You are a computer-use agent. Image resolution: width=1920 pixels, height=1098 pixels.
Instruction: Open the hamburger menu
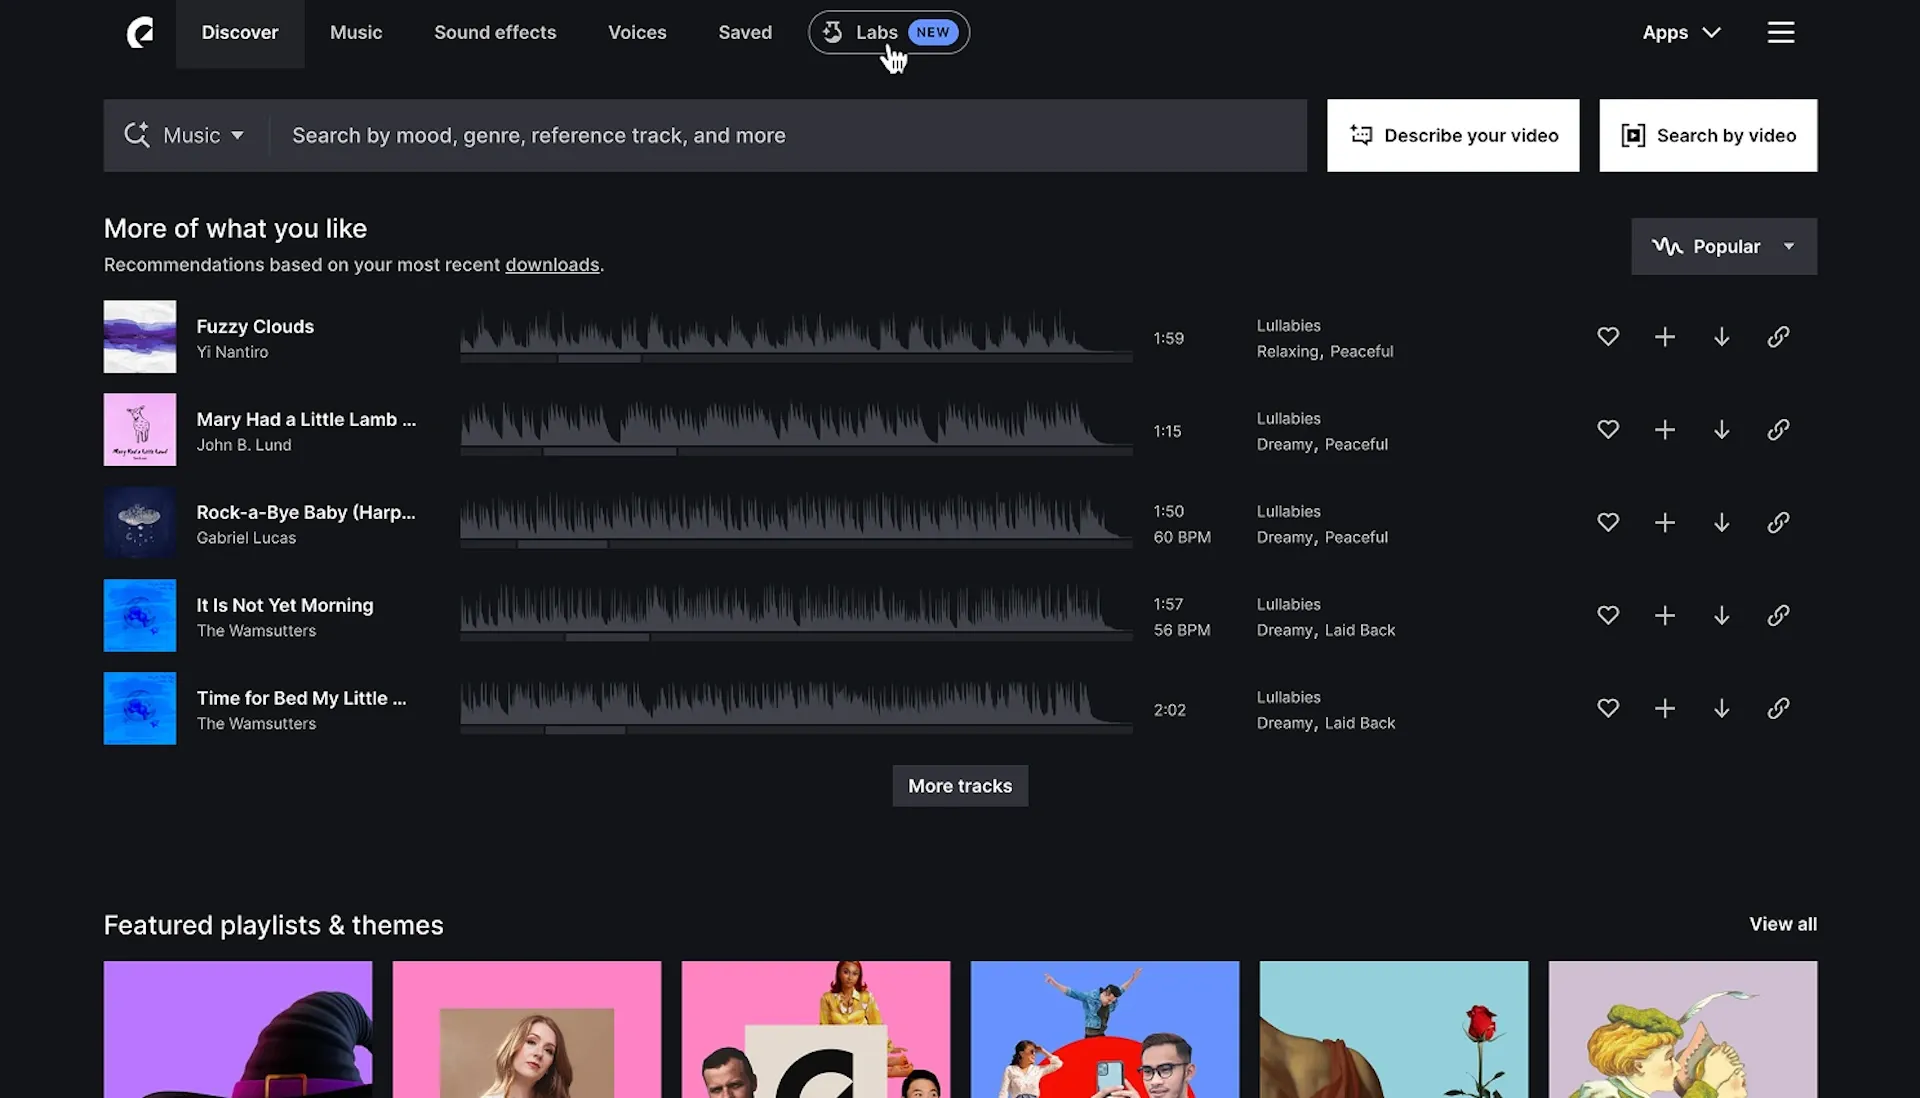(x=1781, y=32)
